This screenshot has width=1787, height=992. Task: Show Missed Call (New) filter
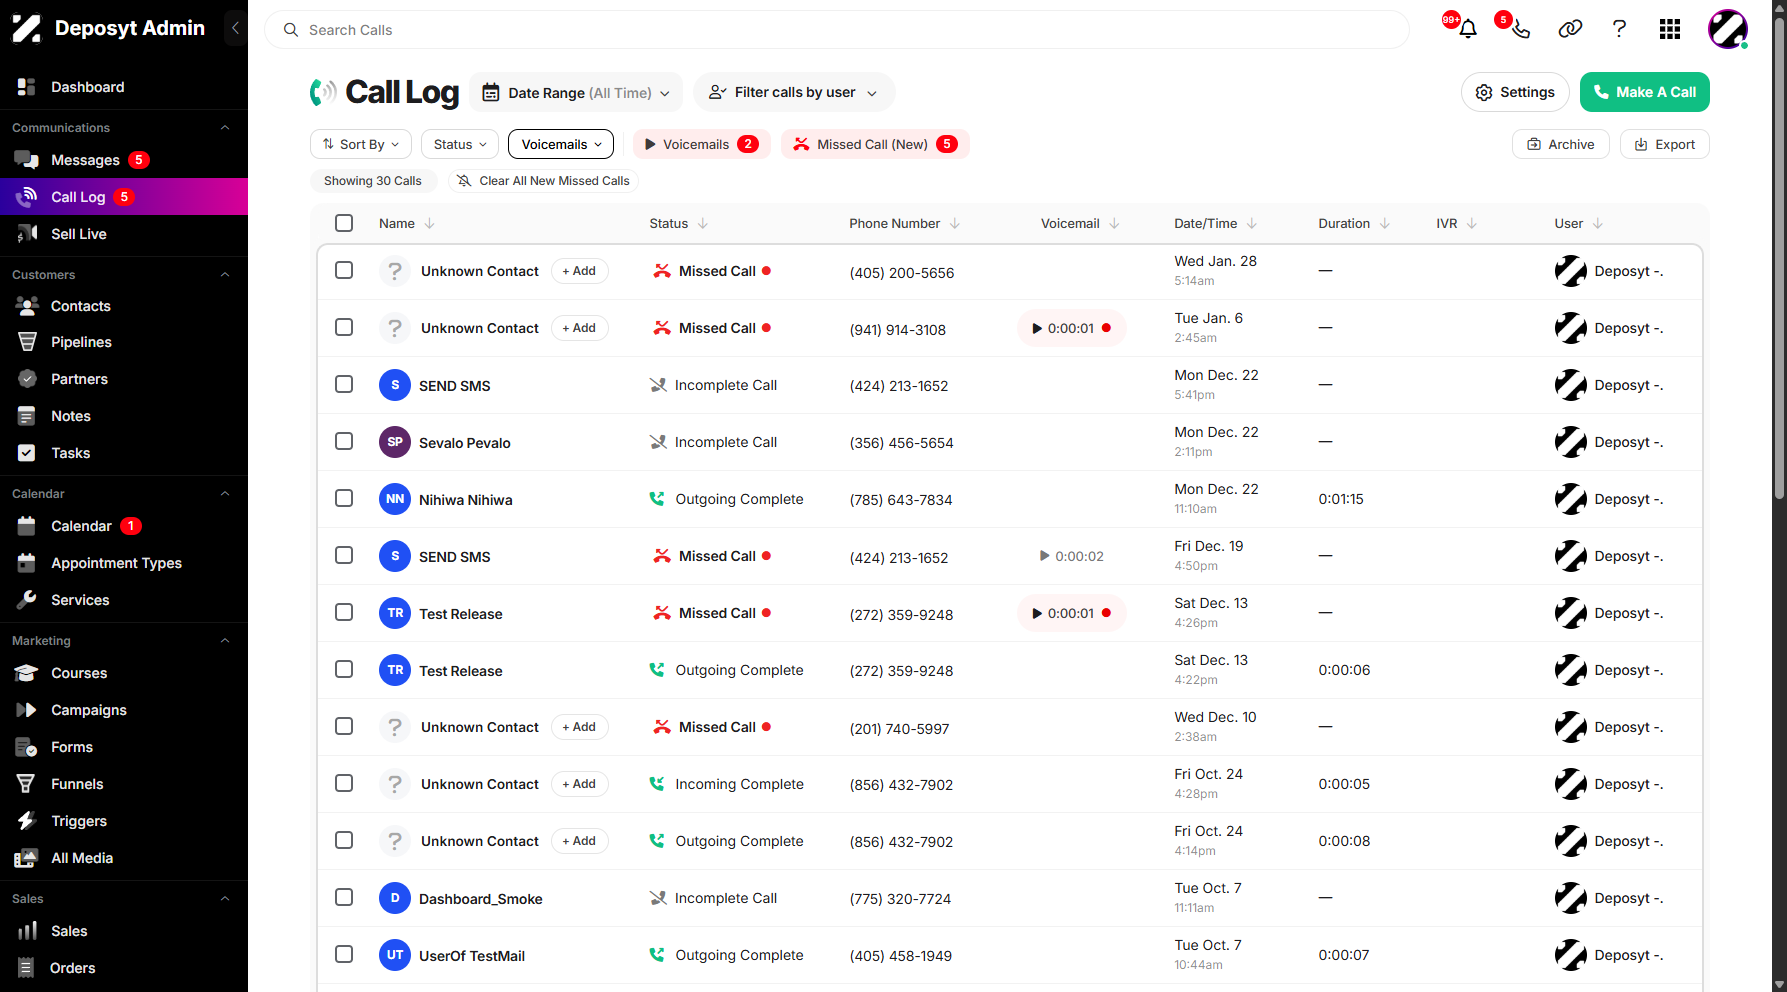875,144
